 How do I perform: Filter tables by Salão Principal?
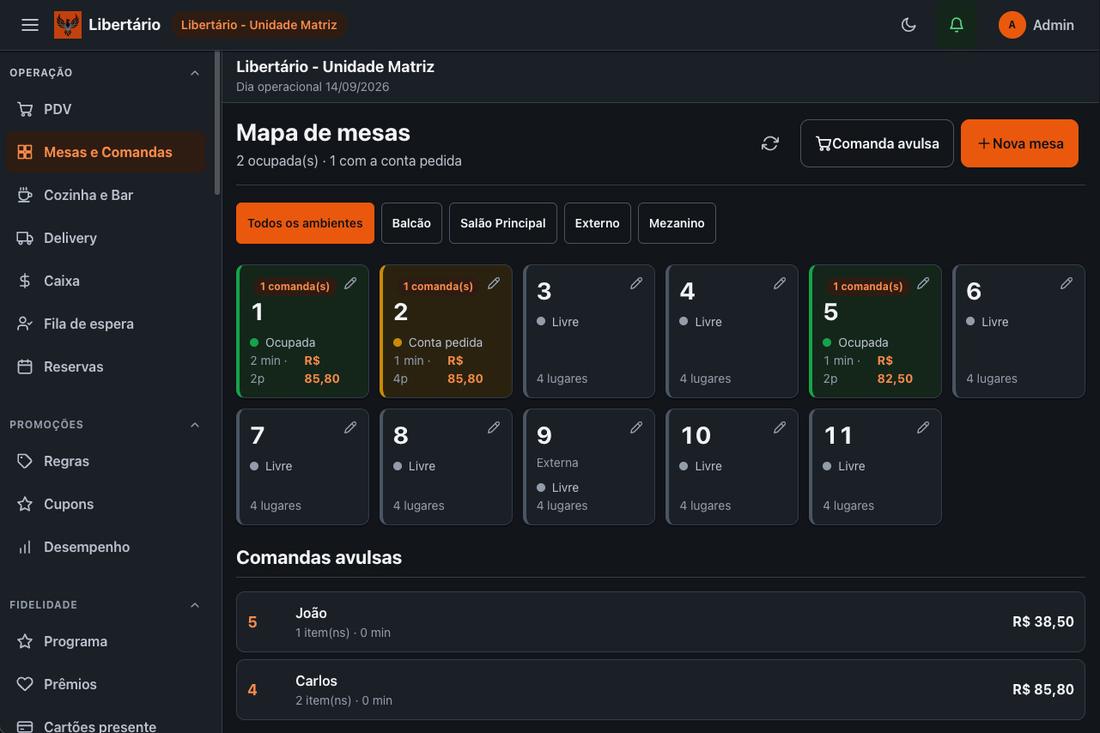click(502, 223)
